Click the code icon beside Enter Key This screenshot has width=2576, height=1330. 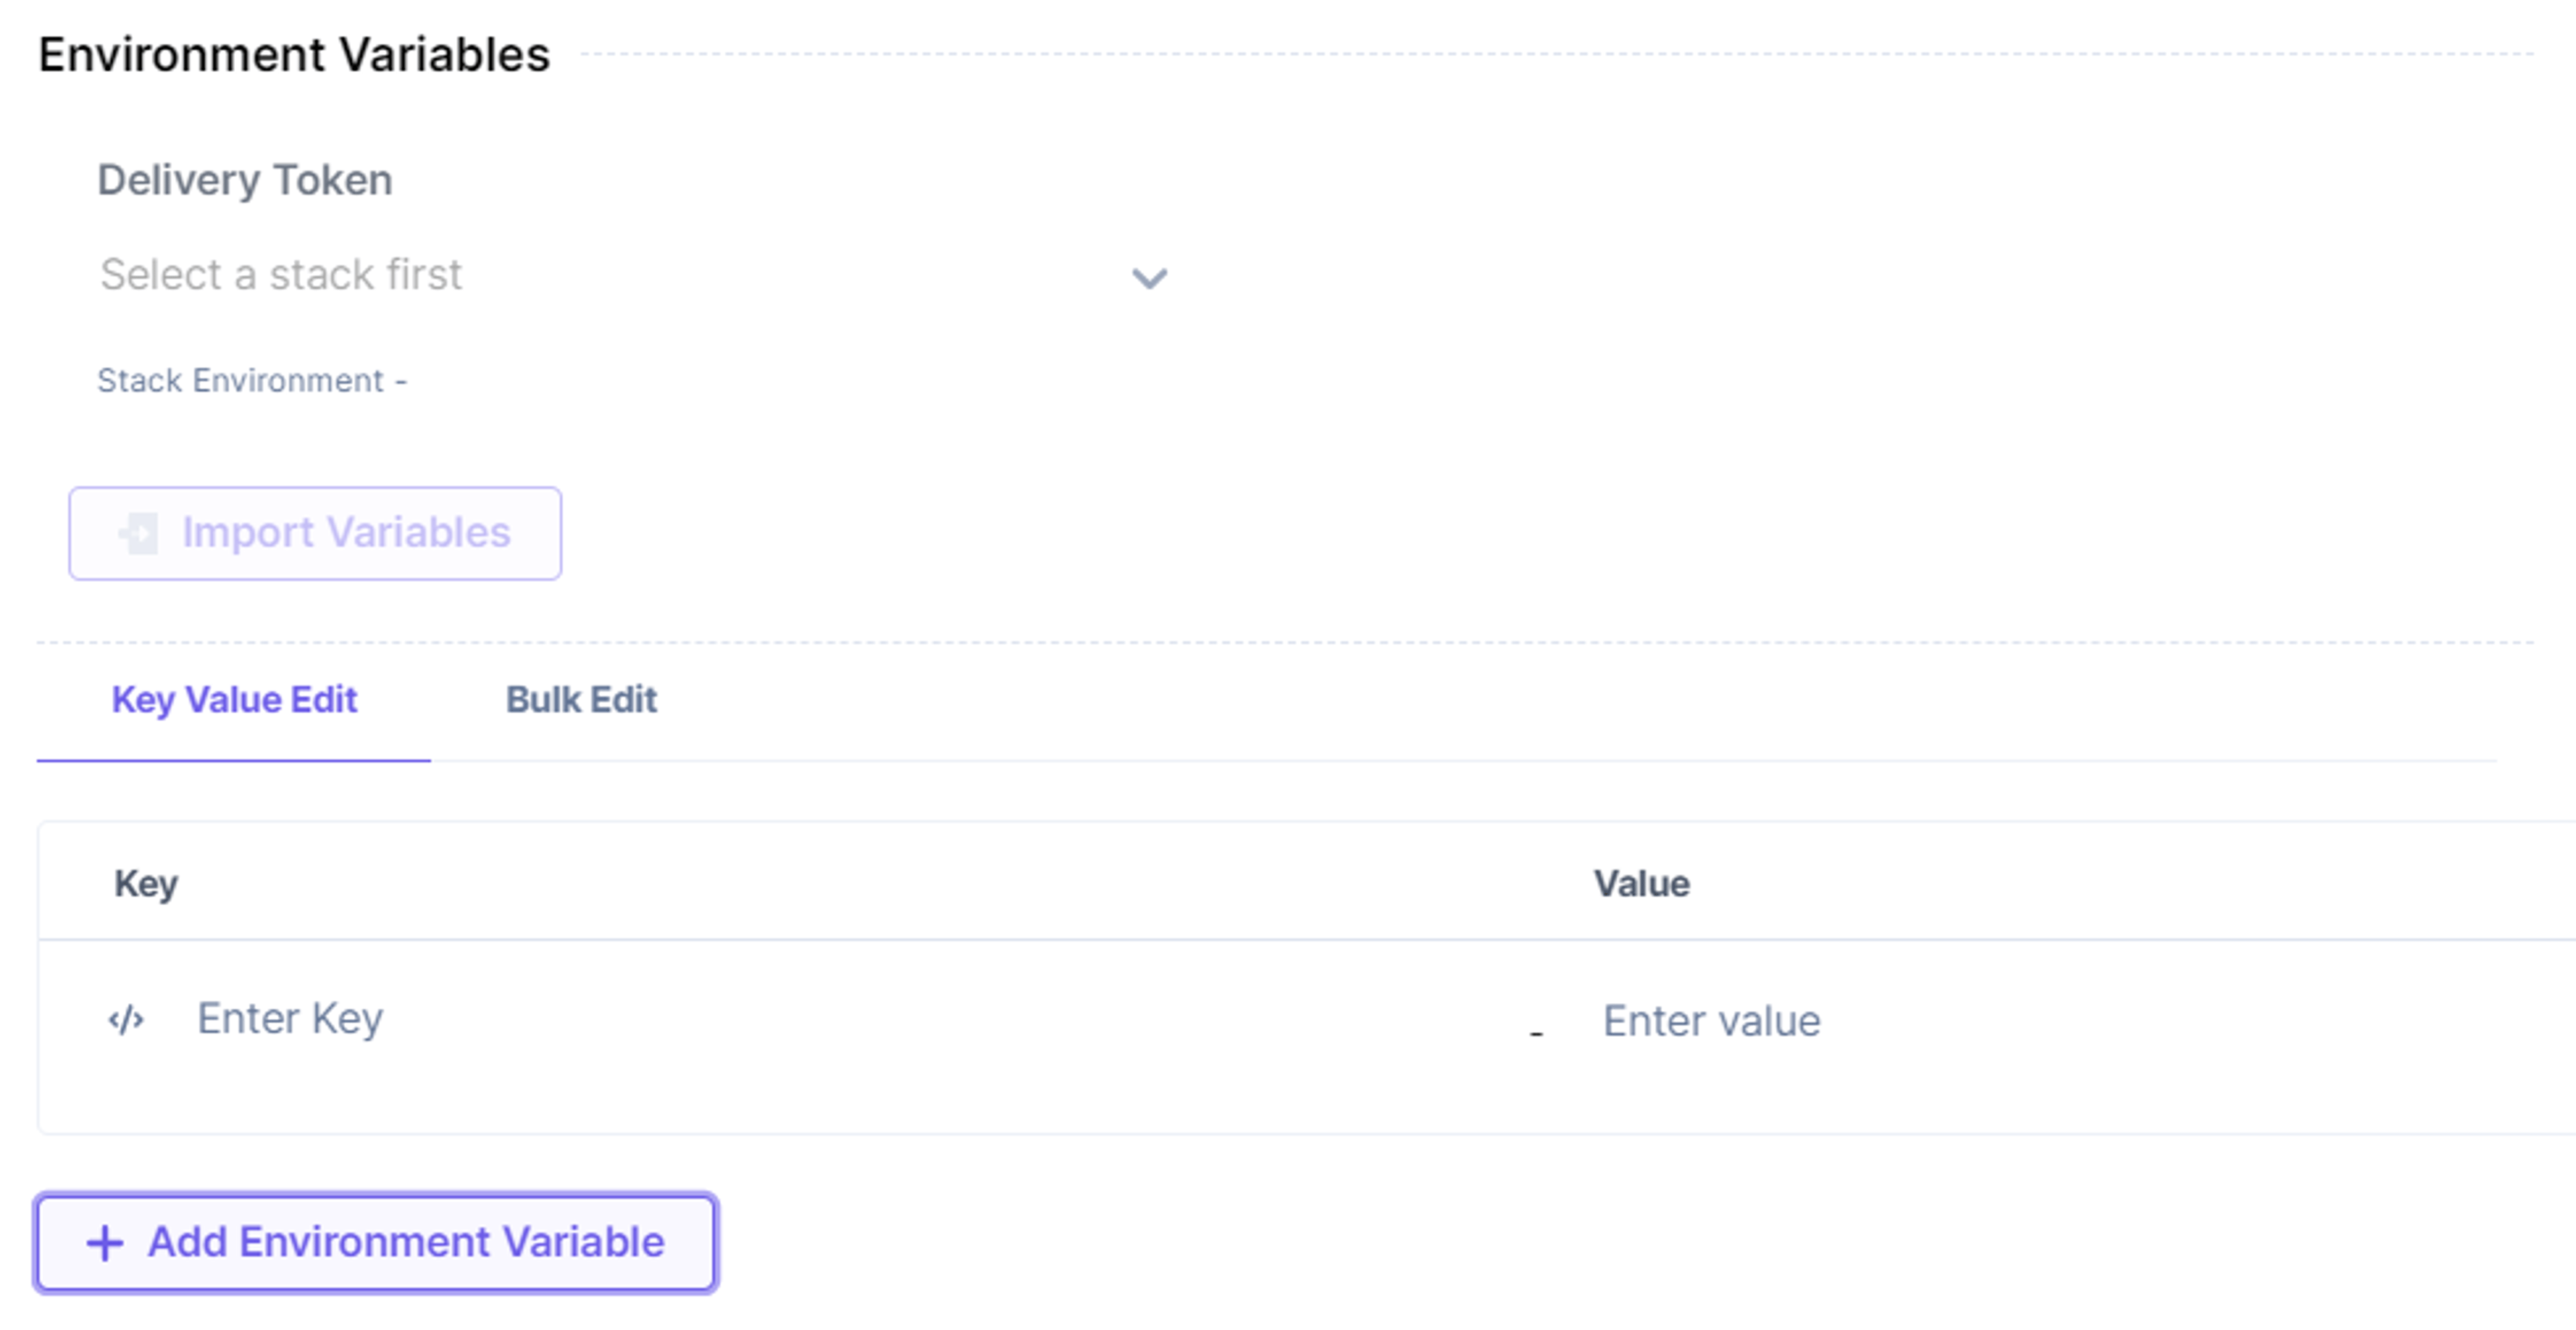click(x=126, y=1020)
